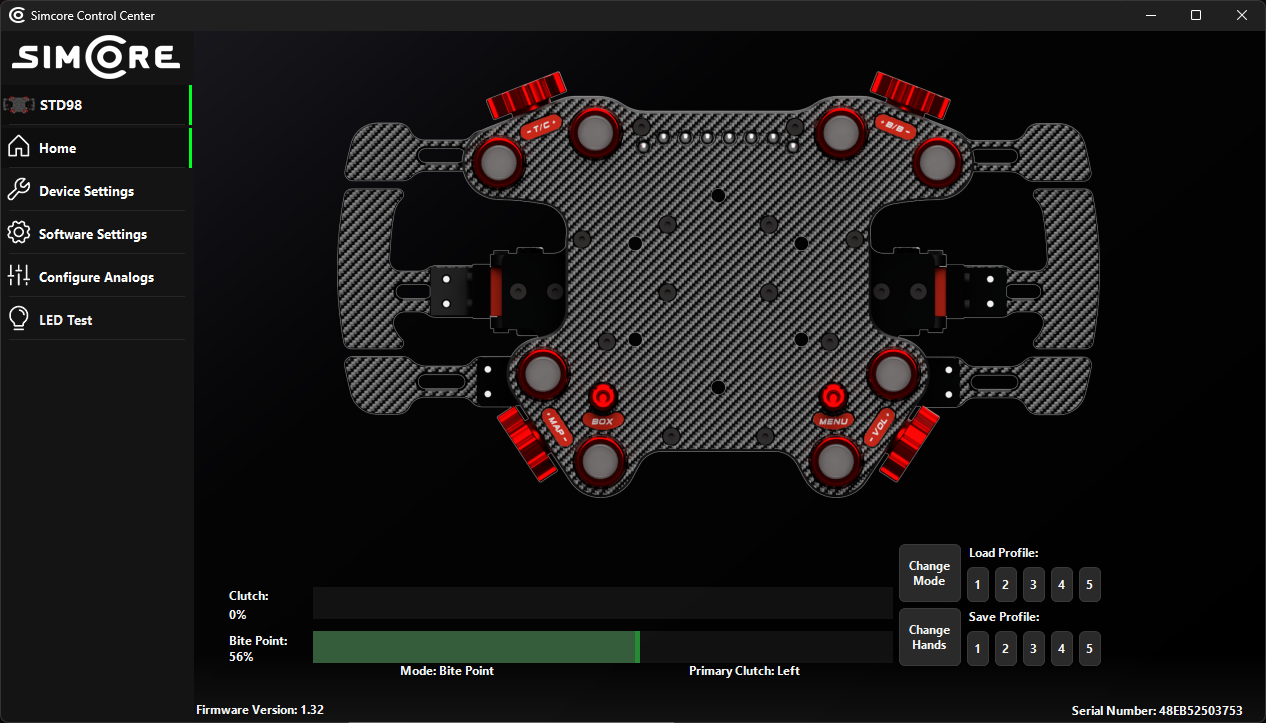Load profile 2

click(1005, 584)
